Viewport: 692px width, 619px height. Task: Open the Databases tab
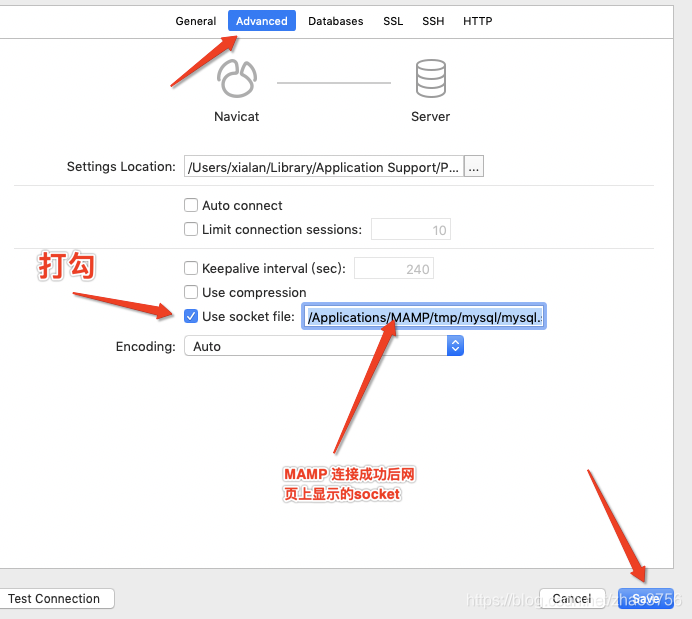tap(335, 21)
